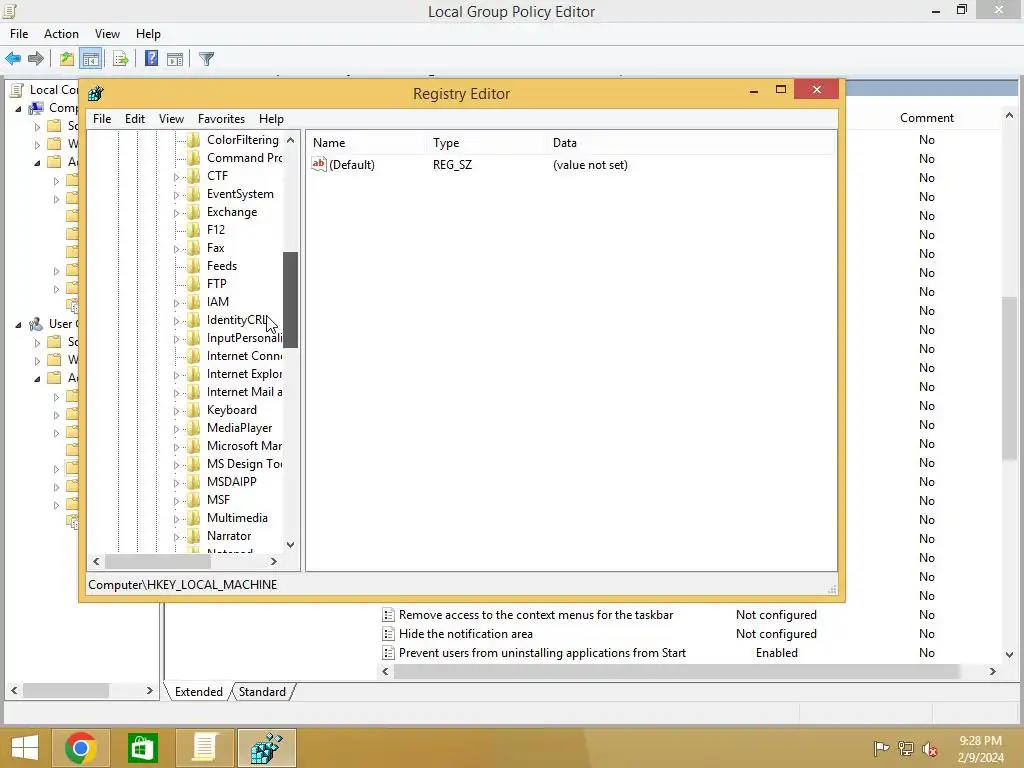Screen dimensions: 1024x768
Task: Select the FTP registry key
Action: click(216, 284)
